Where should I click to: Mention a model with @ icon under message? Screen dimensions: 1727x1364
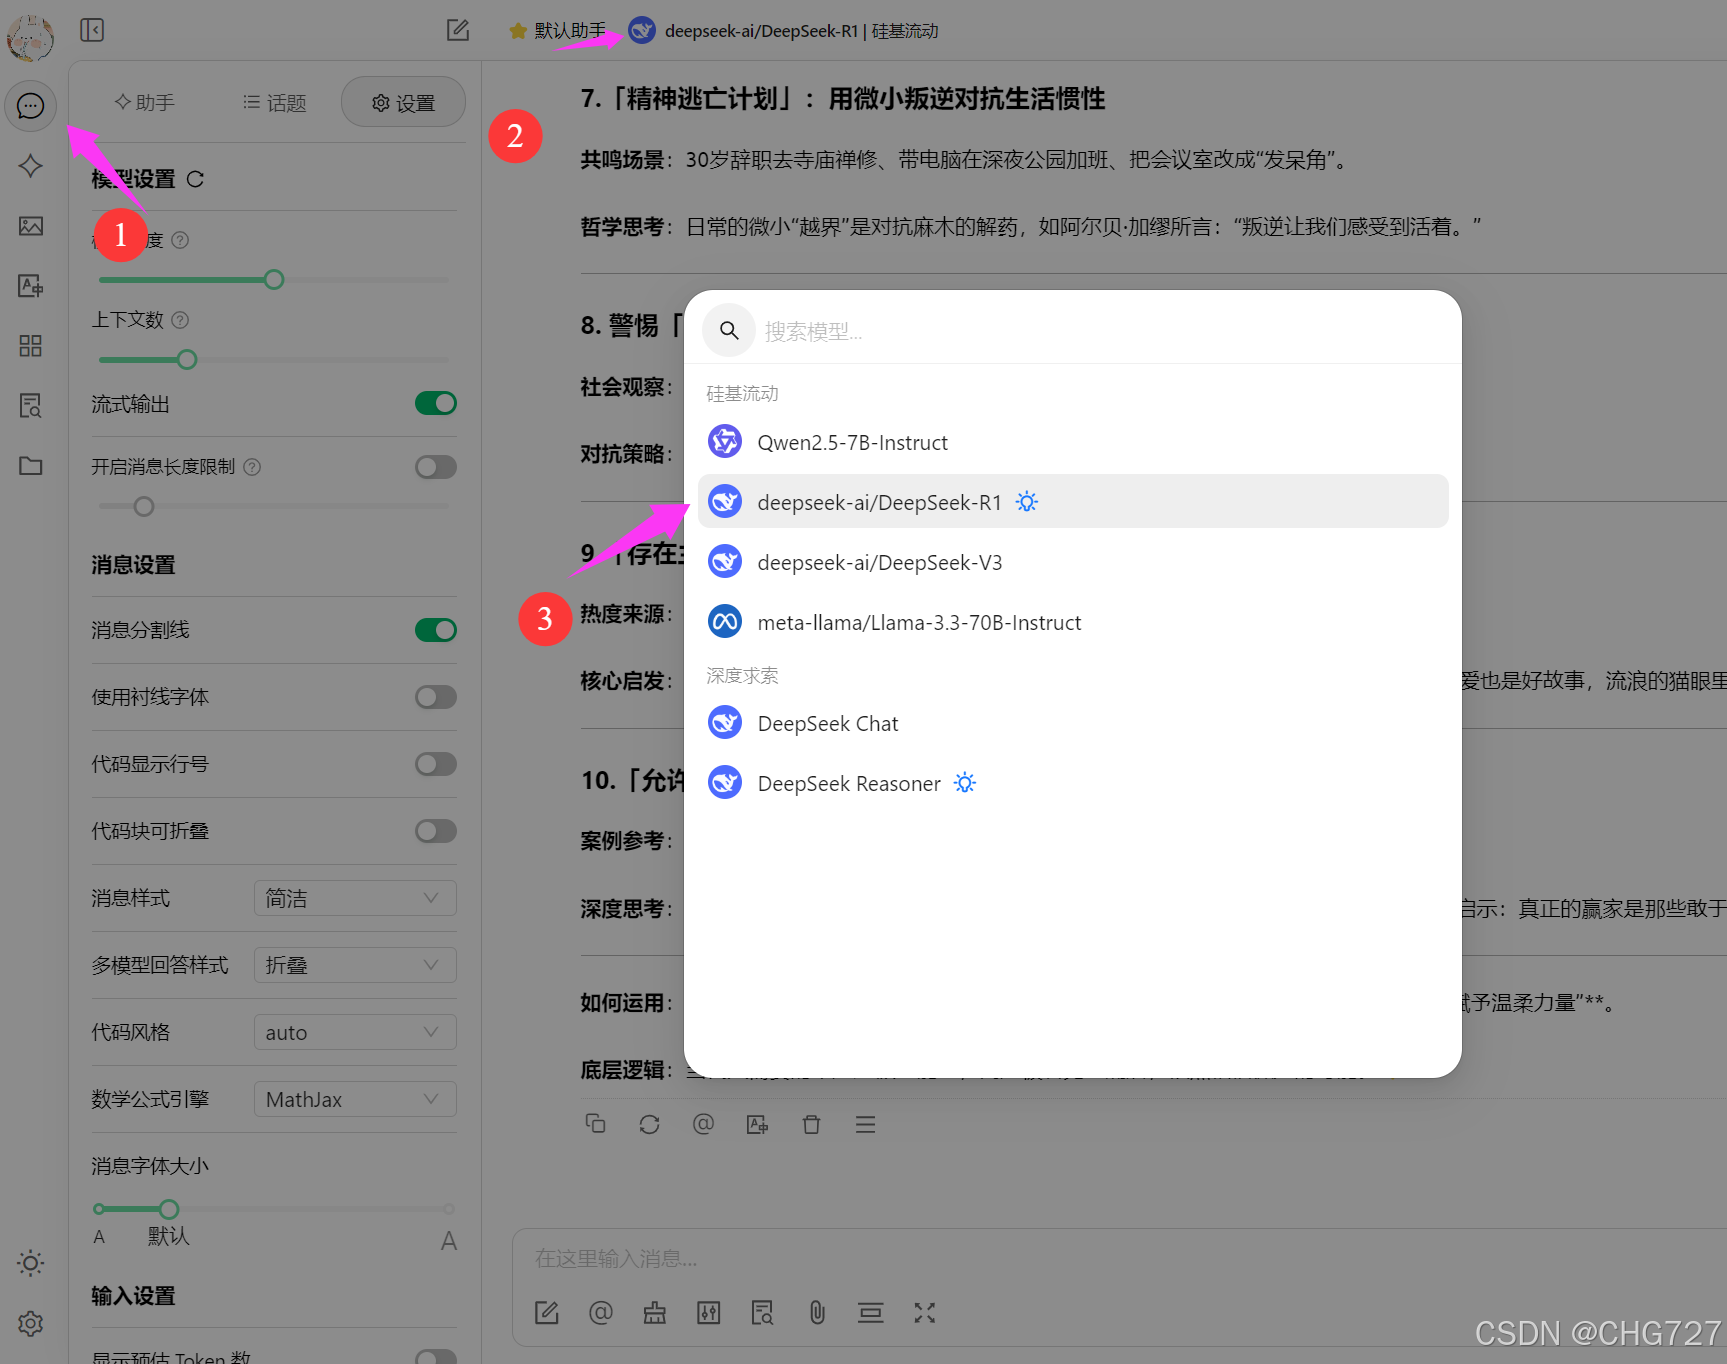(x=703, y=1124)
